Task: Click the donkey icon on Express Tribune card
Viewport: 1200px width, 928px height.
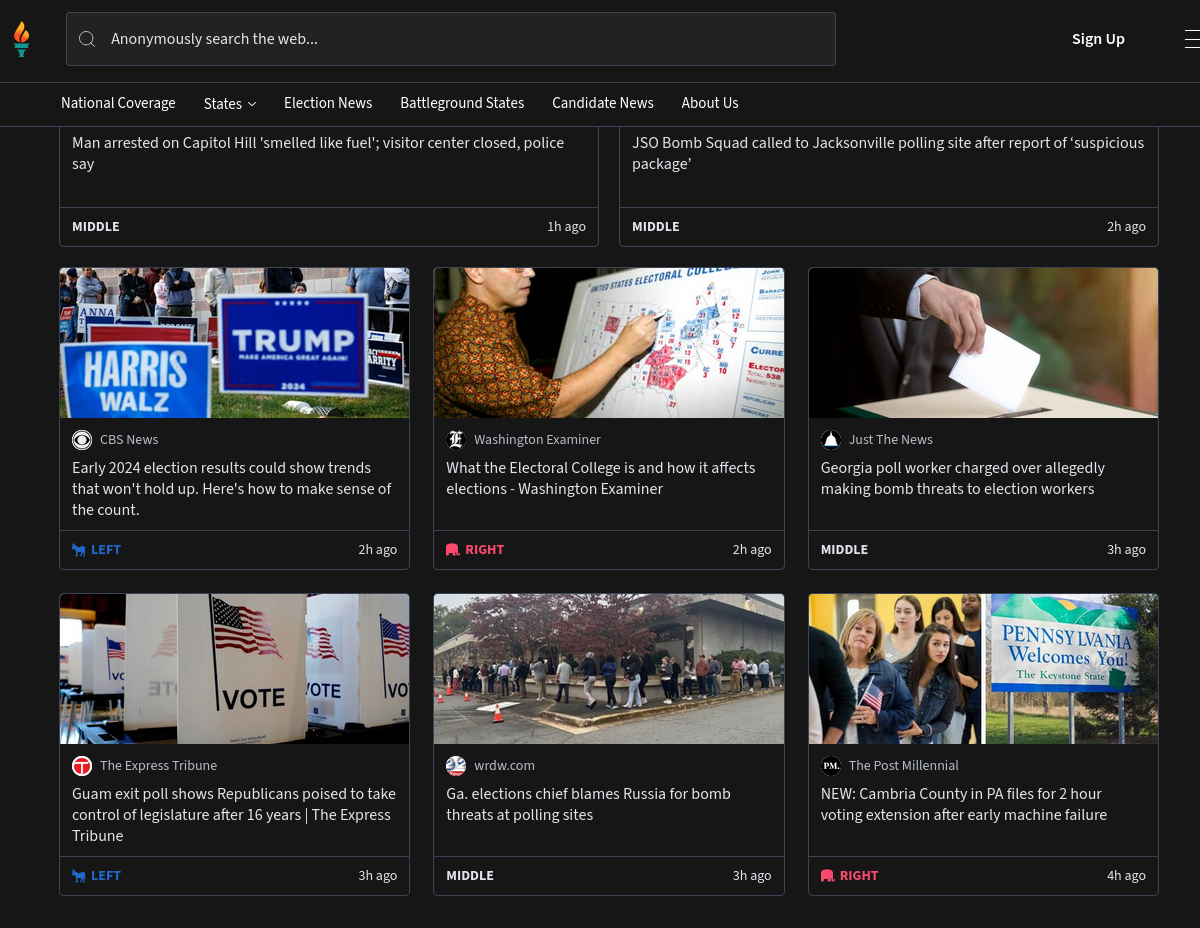Action: pyautogui.click(x=79, y=876)
